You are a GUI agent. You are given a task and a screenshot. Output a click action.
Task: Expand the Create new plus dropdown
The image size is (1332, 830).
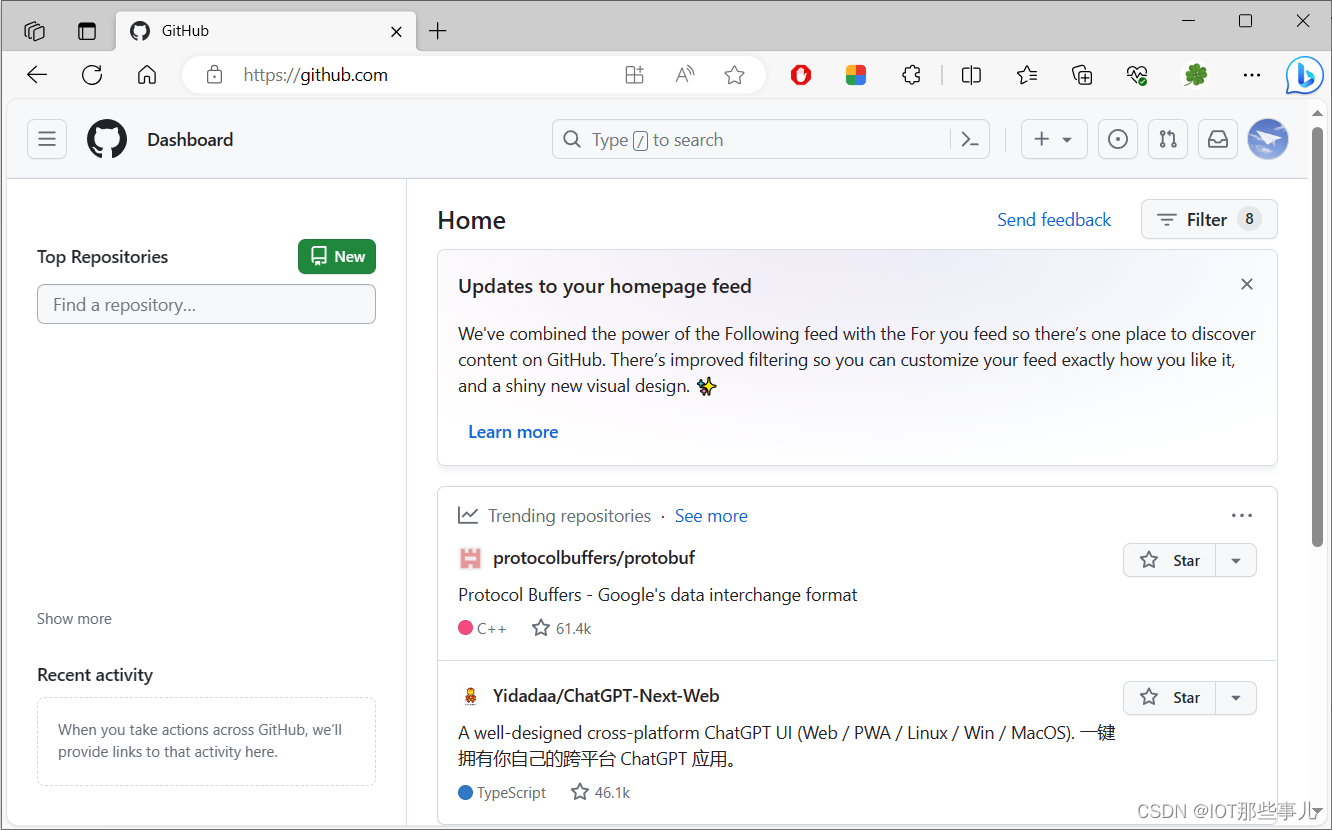point(1054,140)
